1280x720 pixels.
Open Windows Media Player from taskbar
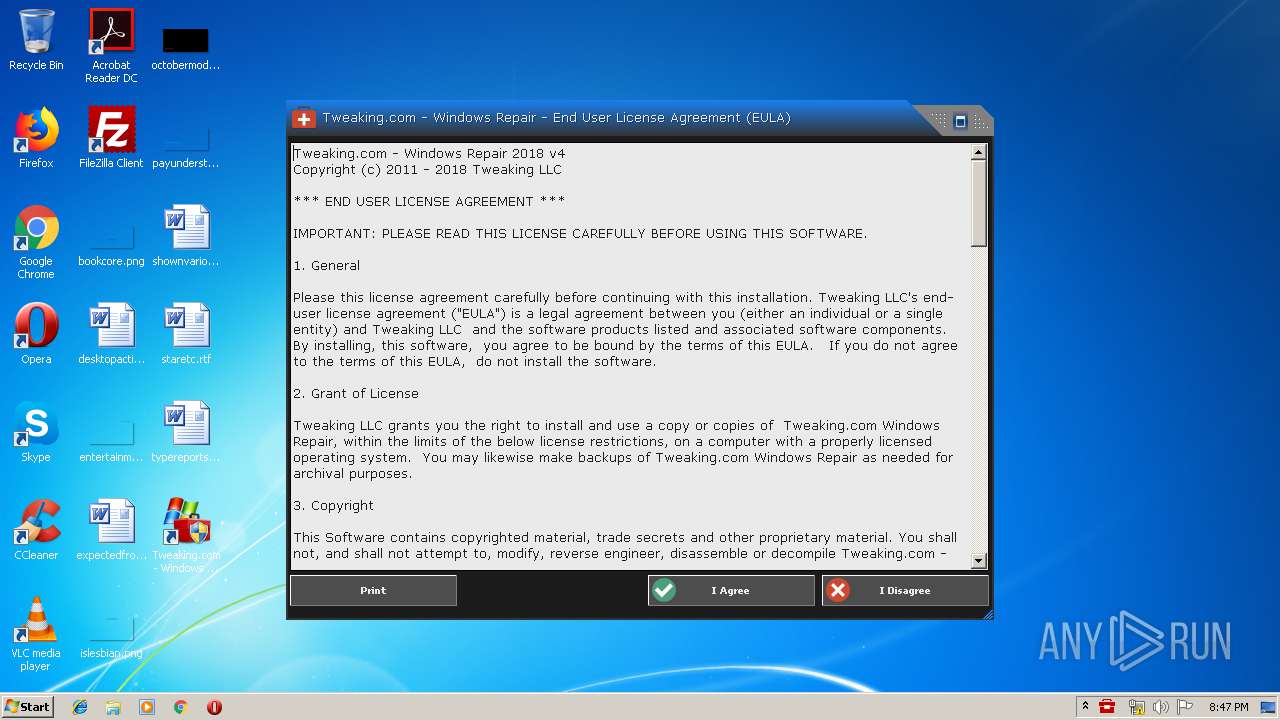tap(147, 707)
